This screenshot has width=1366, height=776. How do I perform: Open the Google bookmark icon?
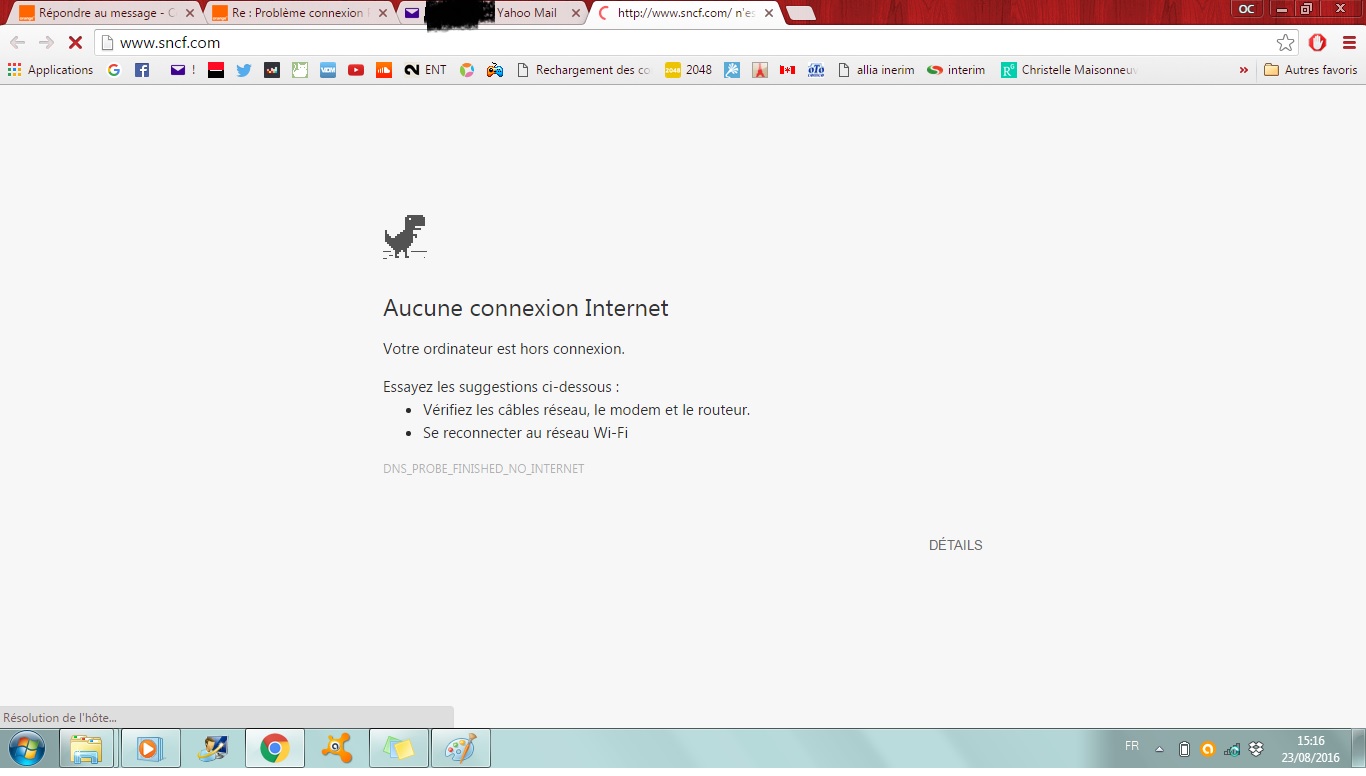point(114,70)
